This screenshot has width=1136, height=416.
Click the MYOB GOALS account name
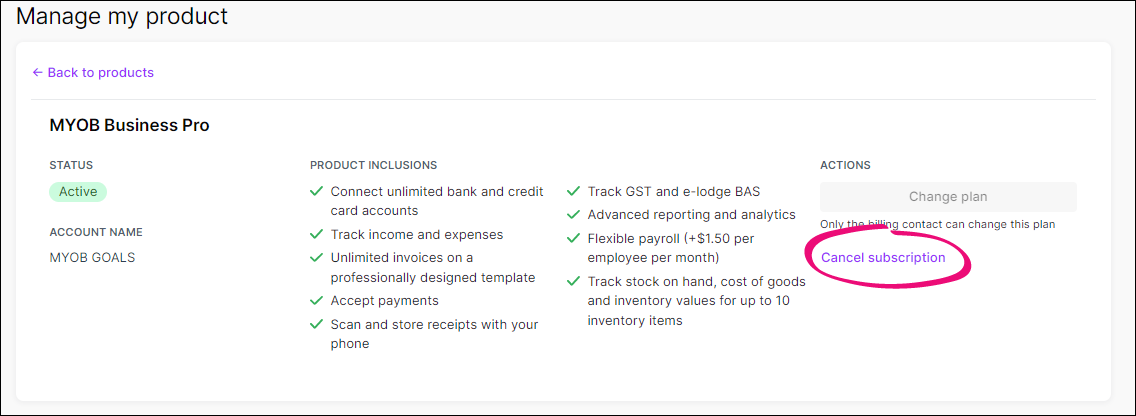click(92, 257)
